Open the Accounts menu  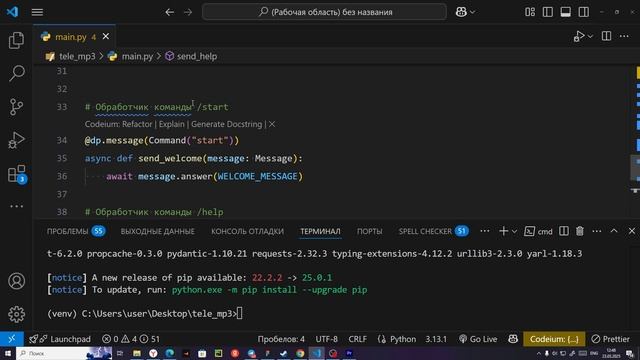point(16,281)
